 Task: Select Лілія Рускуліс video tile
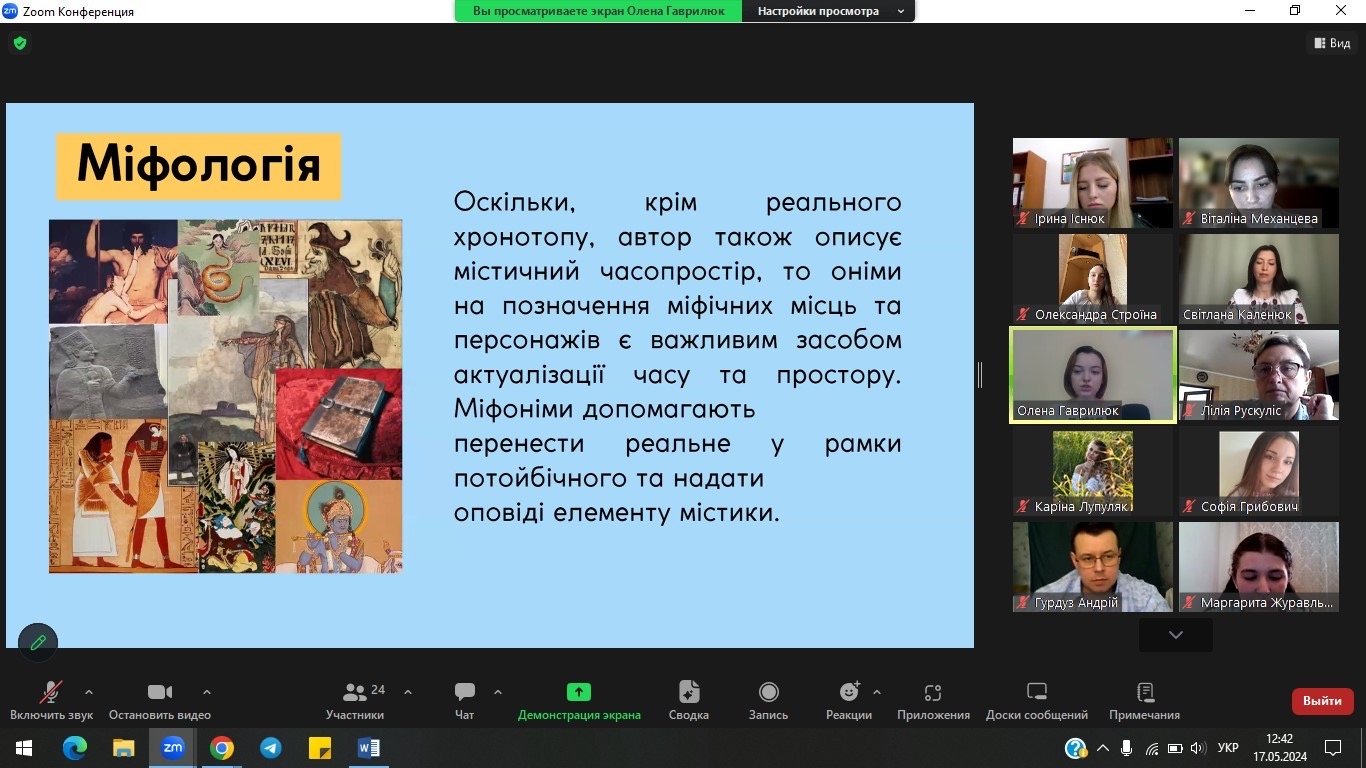[1259, 375]
